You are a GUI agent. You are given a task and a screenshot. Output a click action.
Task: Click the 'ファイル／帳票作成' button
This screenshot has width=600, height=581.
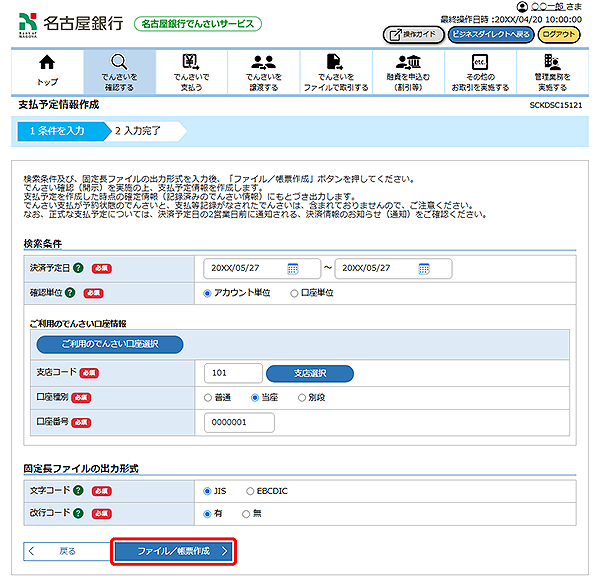click(x=173, y=551)
